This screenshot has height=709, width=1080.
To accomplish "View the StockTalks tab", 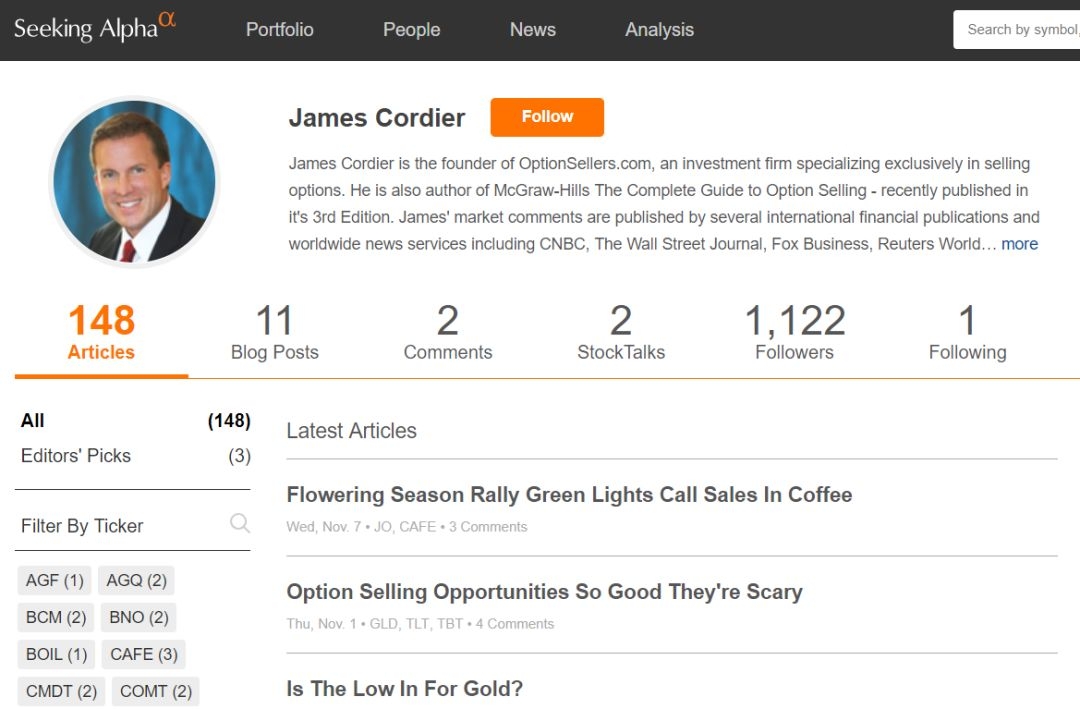I will click(620, 334).
